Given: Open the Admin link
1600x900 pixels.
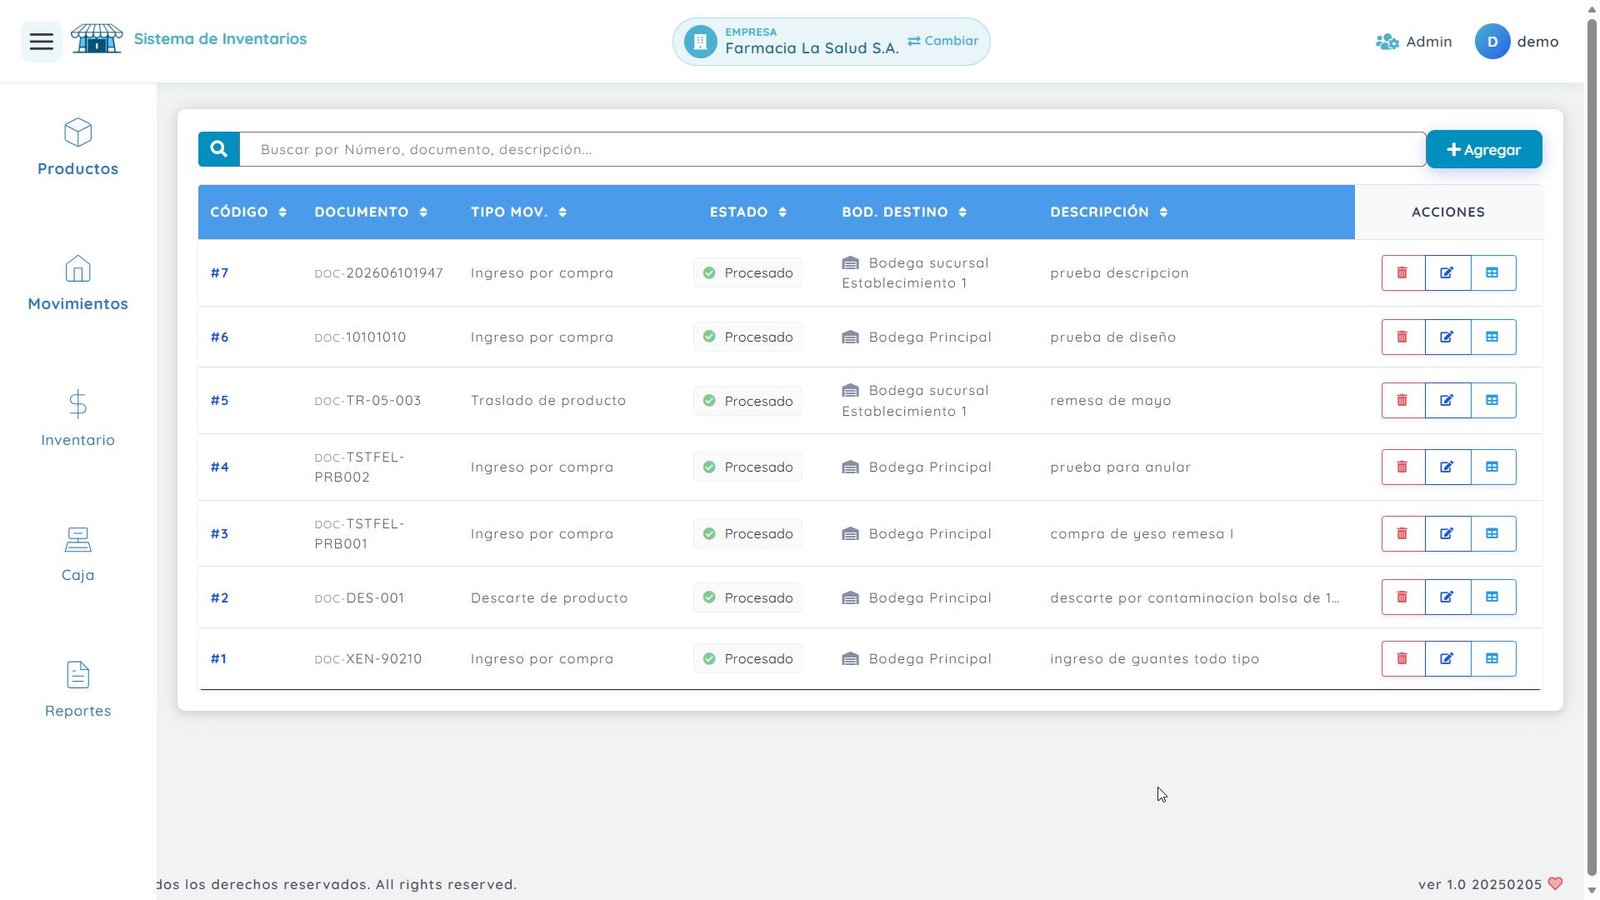Looking at the screenshot, I should coord(1414,42).
